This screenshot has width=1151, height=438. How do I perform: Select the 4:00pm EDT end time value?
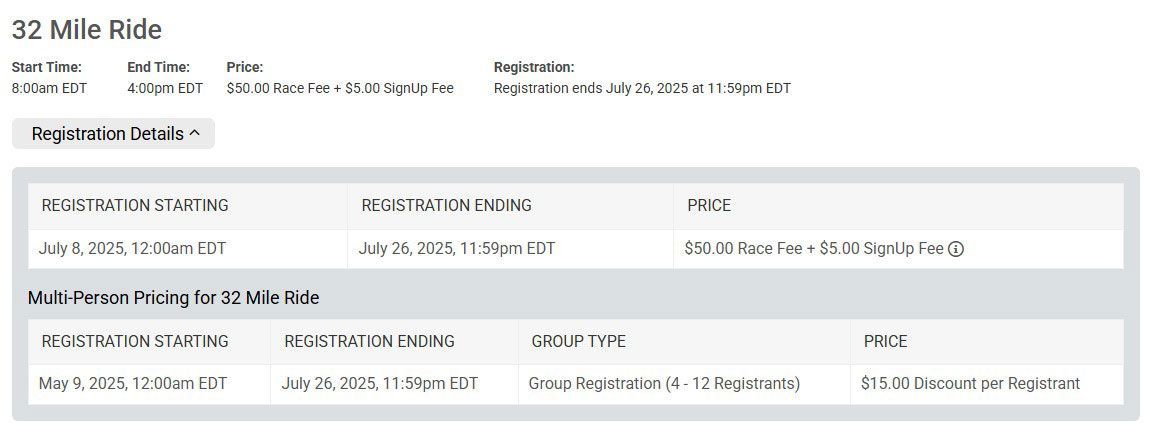click(165, 89)
